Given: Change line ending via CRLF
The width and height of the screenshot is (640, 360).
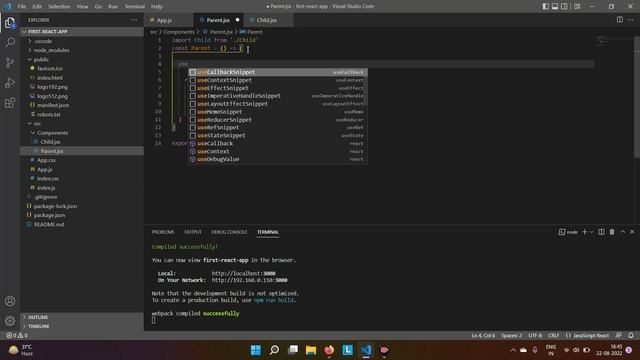Looking at the screenshot, I should (553, 335).
